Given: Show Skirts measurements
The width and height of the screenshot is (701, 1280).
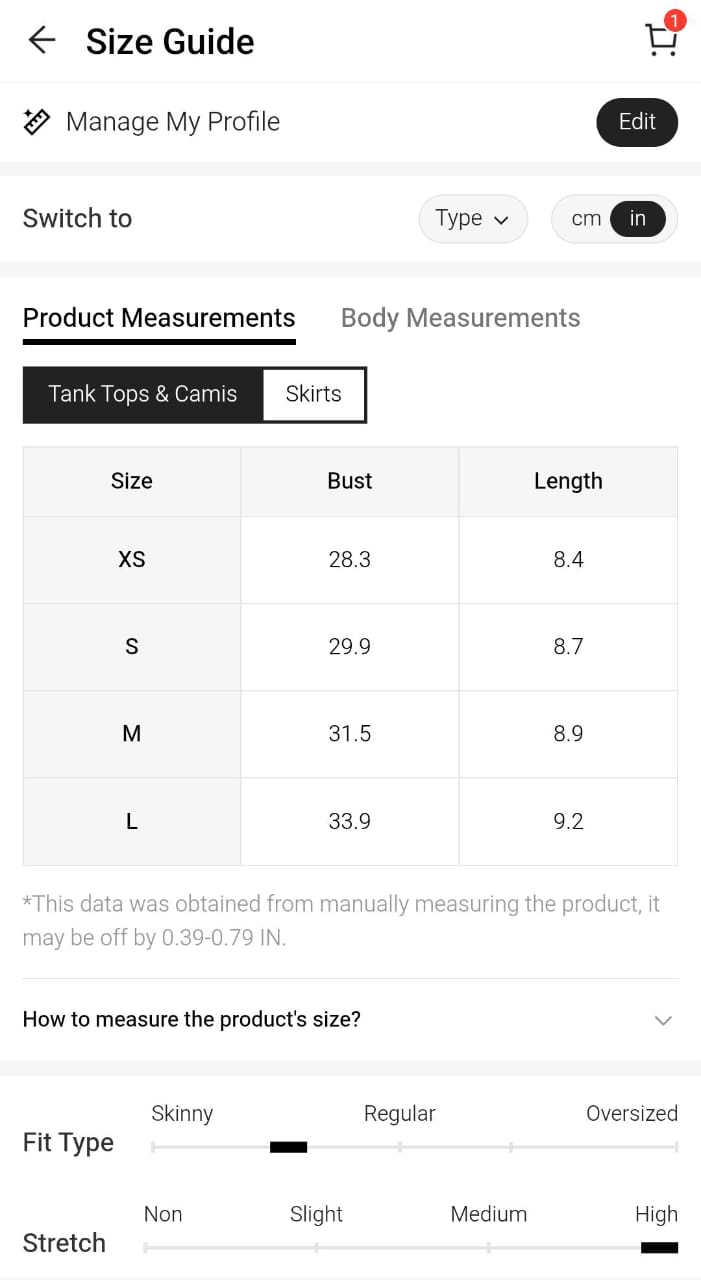Looking at the screenshot, I should click(313, 394).
